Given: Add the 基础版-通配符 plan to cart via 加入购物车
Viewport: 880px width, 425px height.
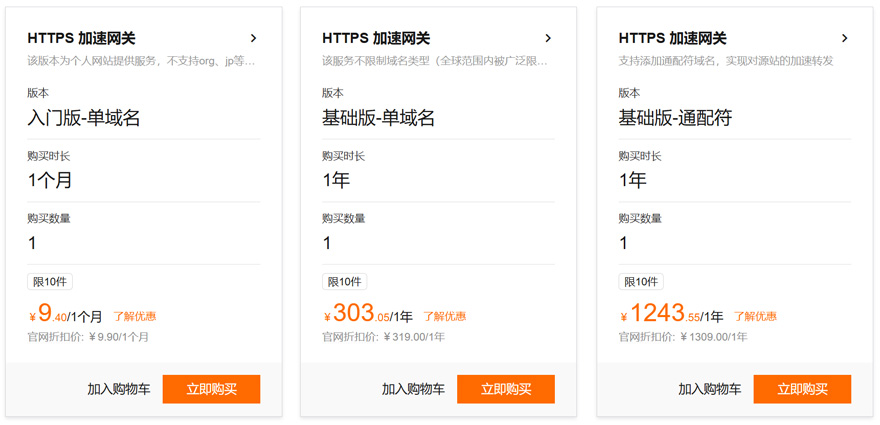Looking at the screenshot, I should coord(710,389).
